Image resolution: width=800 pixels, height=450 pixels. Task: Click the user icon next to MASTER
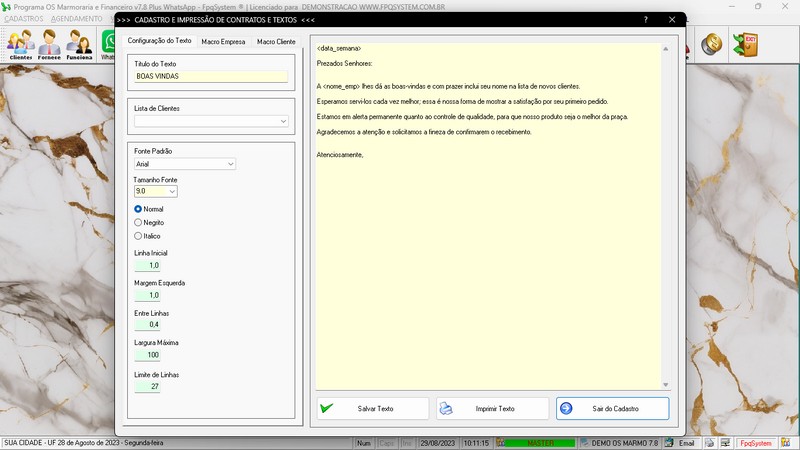click(x=501, y=443)
